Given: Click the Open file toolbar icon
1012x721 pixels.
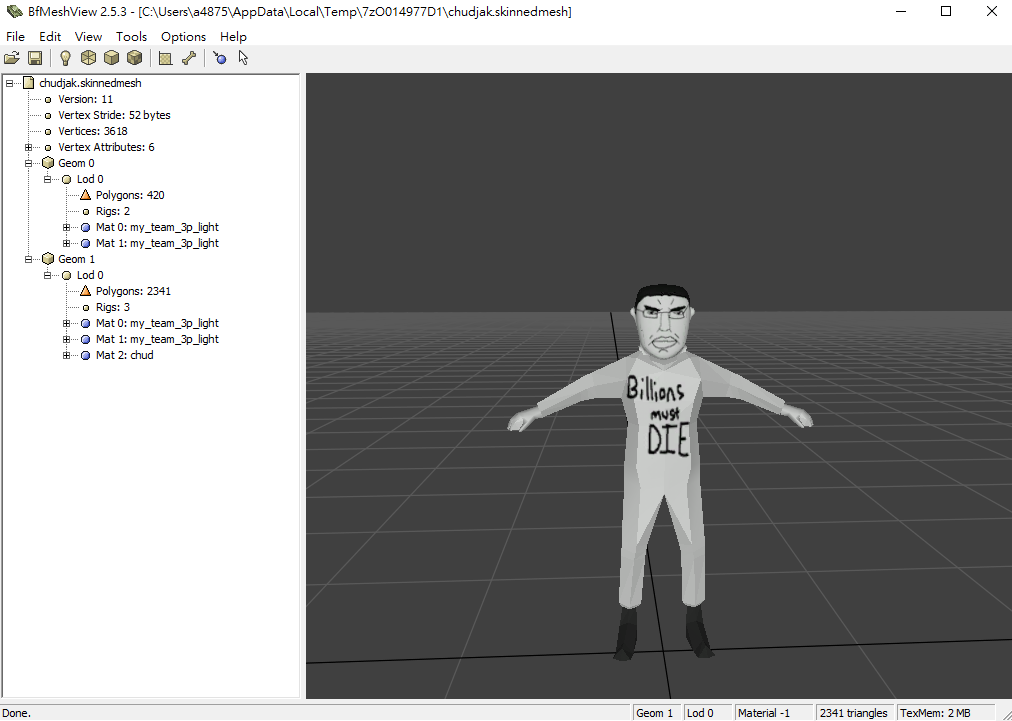Looking at the screenshot, I should [x=12, y=58].
